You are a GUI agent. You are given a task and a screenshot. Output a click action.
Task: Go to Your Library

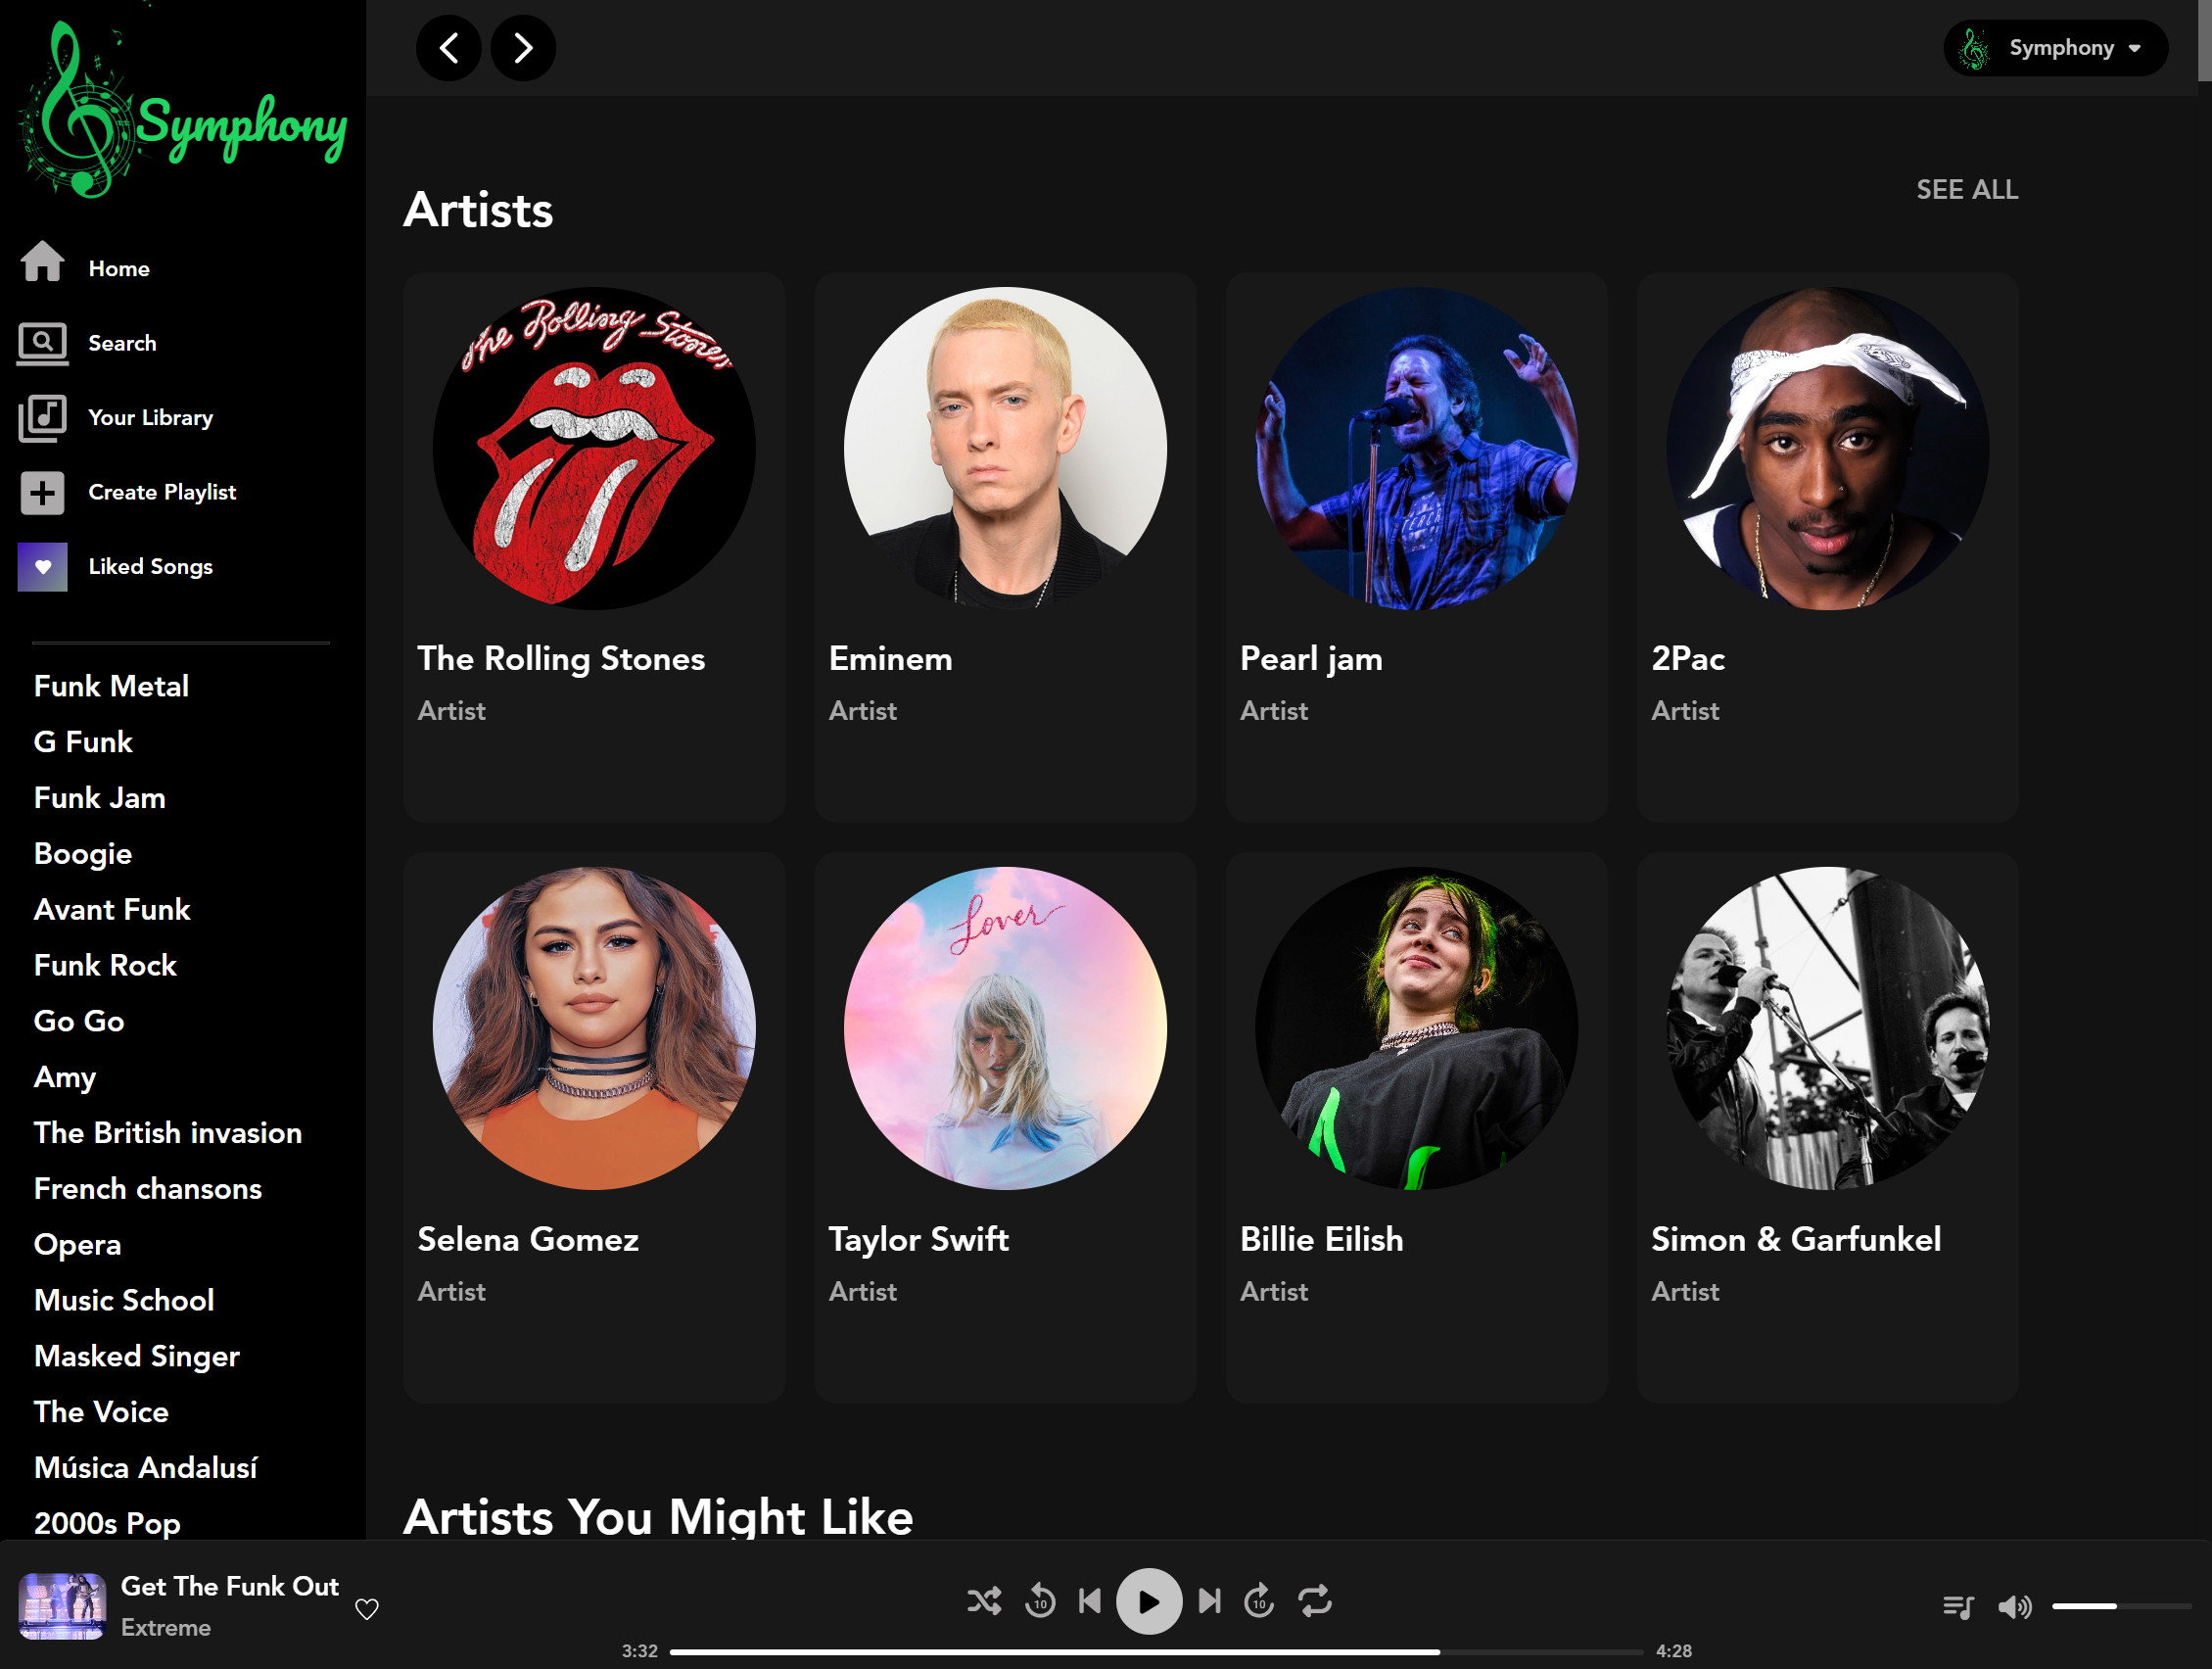point(150,417)
